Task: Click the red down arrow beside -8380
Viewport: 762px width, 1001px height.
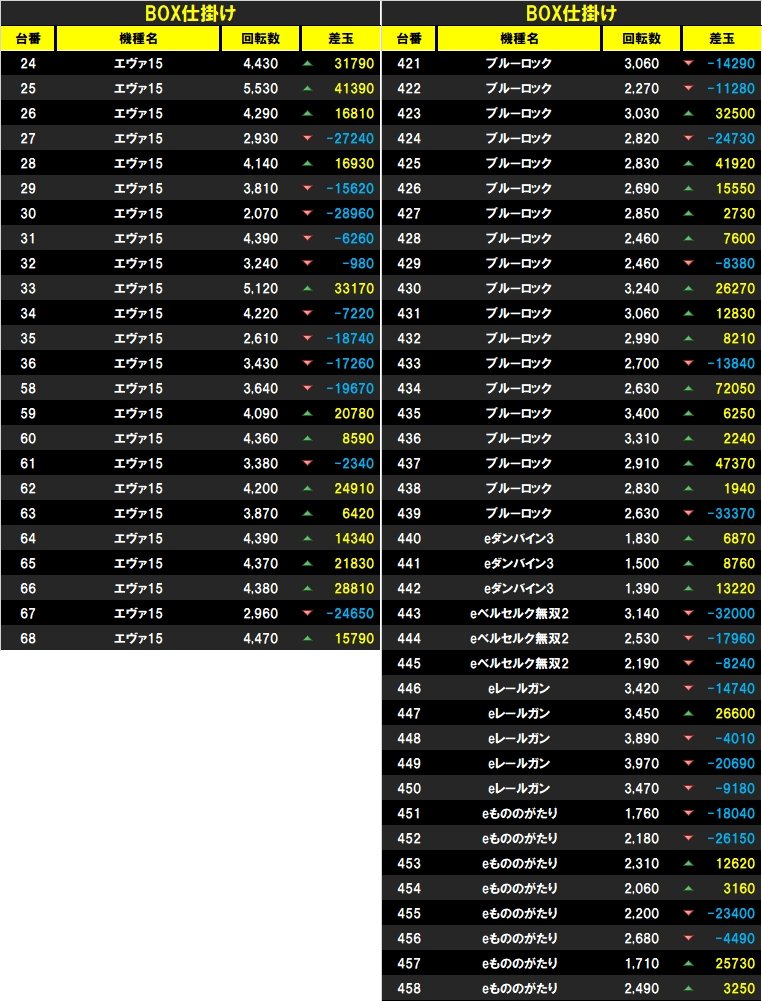Action: tap(688, 264)
